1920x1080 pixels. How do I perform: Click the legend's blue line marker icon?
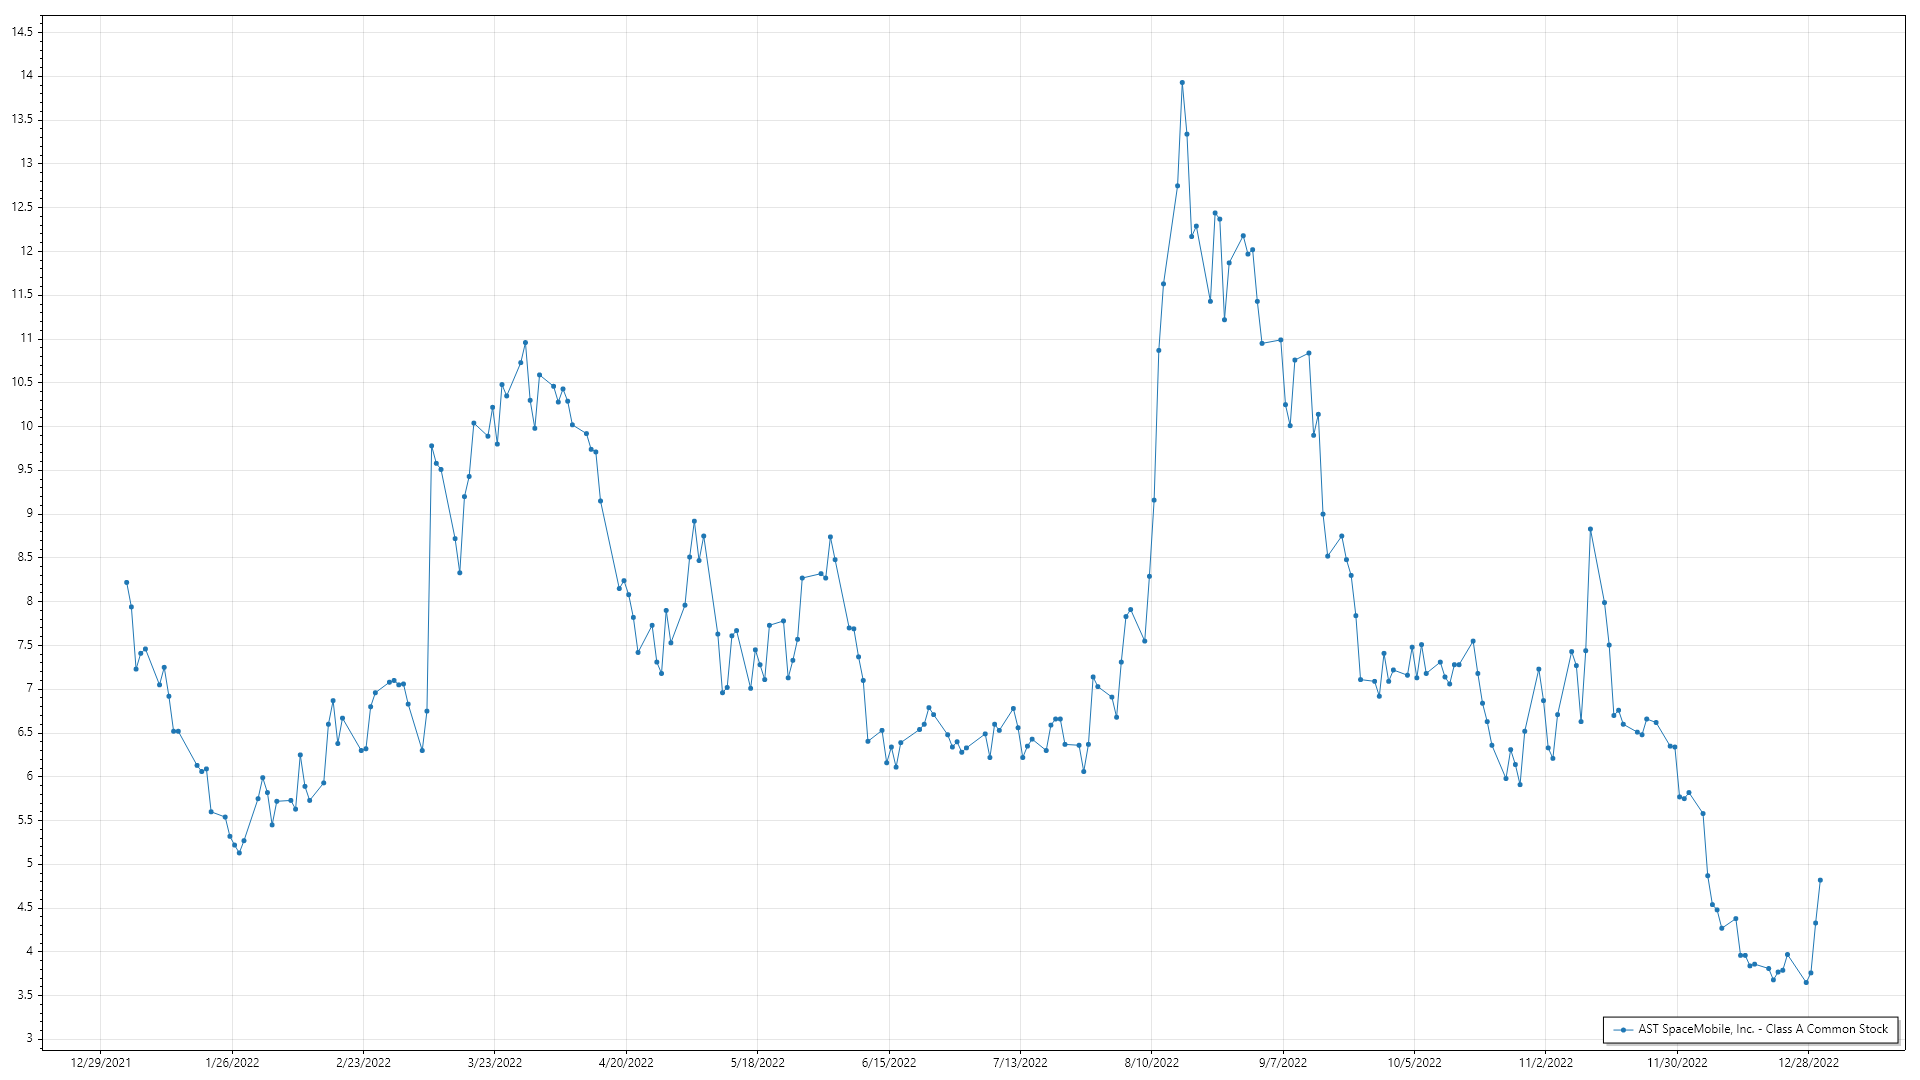[x=1623, y=1030]
